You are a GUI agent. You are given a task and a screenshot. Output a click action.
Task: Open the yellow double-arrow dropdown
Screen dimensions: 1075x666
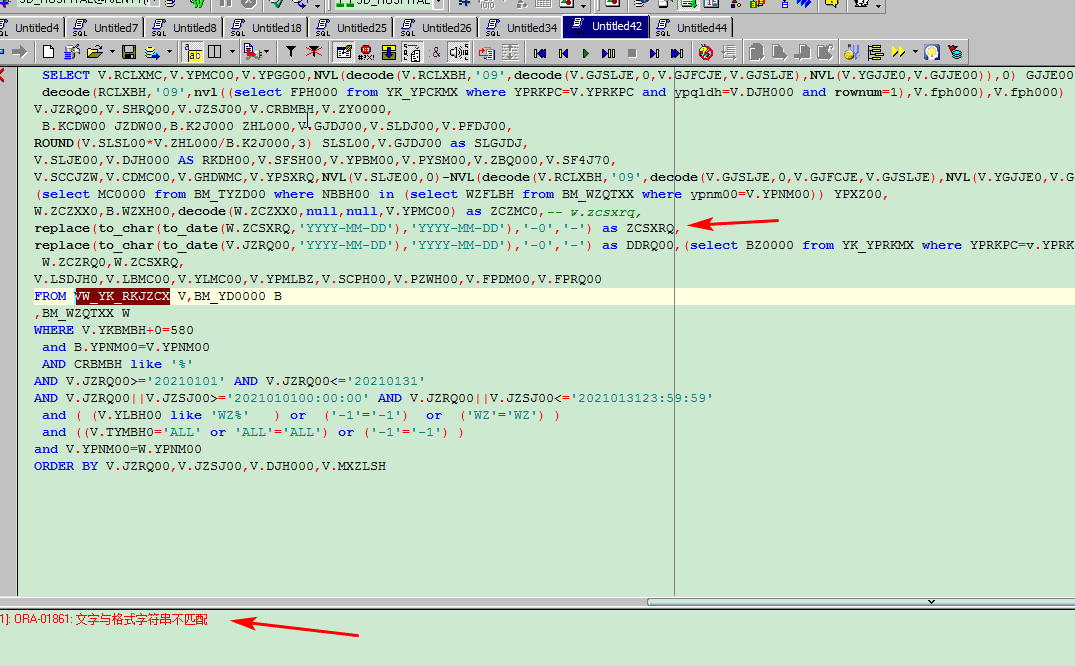[x=915, y=52]
